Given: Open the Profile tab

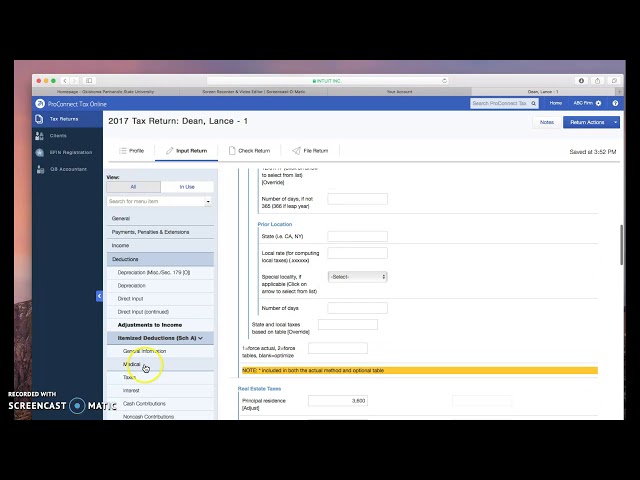Looking at the screenshot, I should (x=131, y=151).
